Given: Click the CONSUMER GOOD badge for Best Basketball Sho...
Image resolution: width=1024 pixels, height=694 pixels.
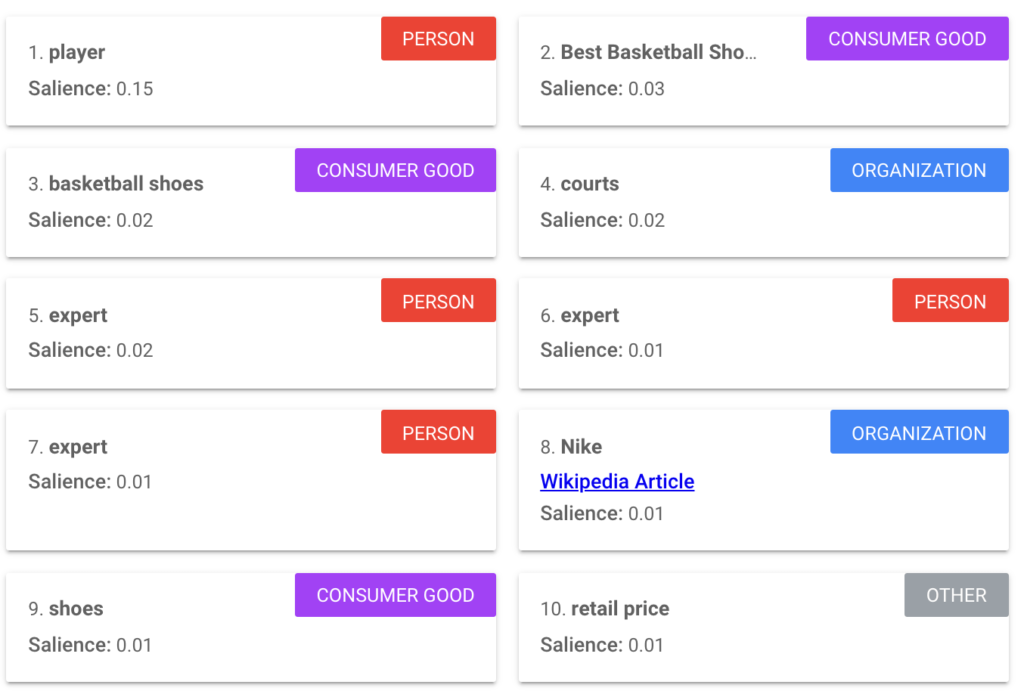Looking at the screenshot, I should (x=906, y=38).
